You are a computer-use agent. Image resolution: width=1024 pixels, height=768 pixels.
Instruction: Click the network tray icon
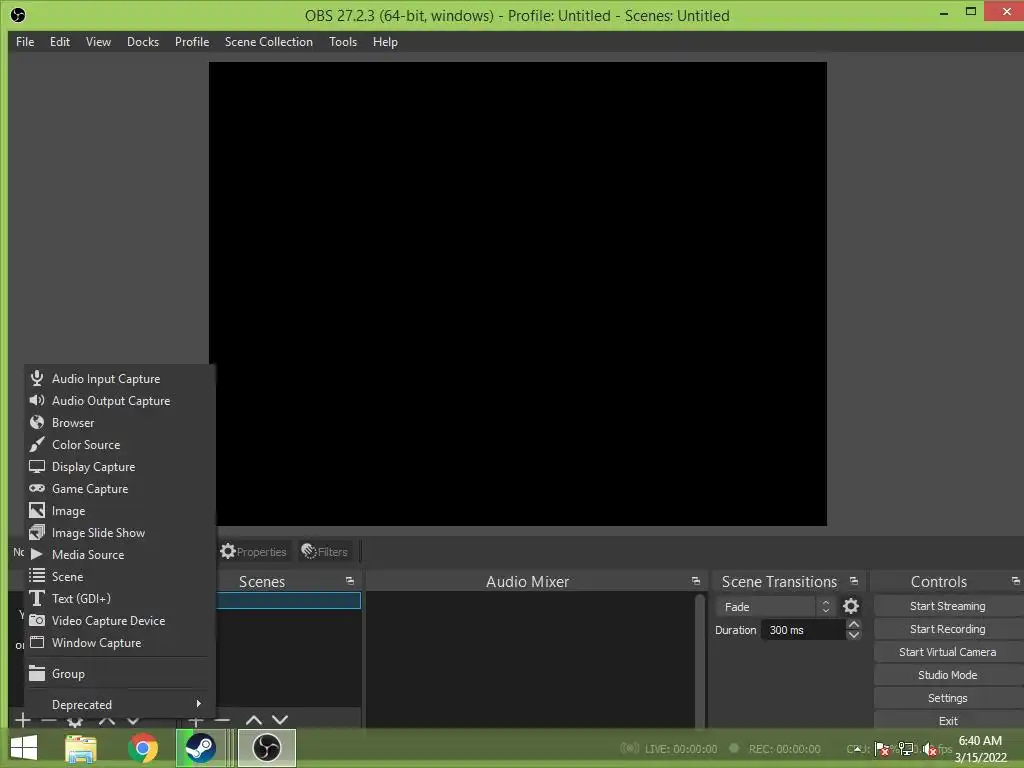(x=906, y=749)
